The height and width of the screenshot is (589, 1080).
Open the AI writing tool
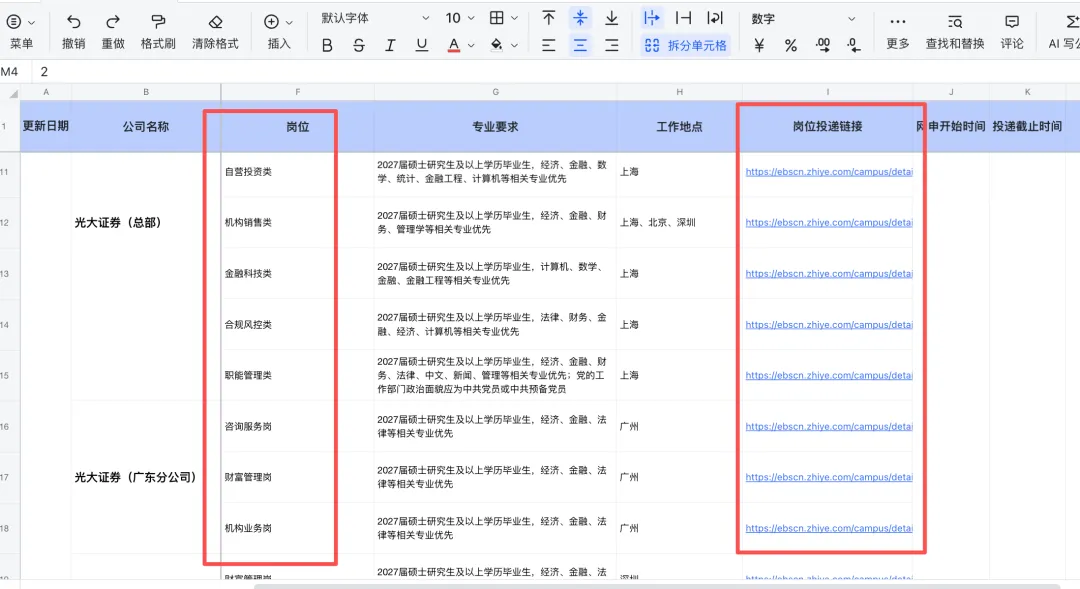click(1063, 32)
